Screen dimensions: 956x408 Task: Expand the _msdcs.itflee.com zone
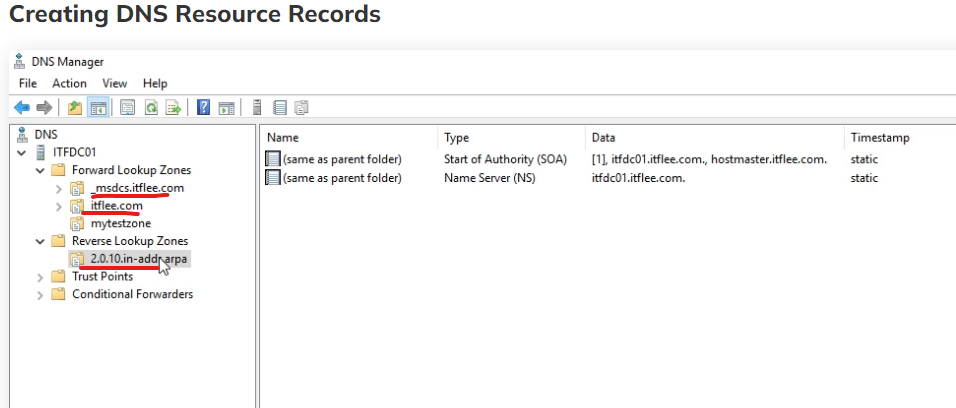pyautogui.click(x=59, y=188)
